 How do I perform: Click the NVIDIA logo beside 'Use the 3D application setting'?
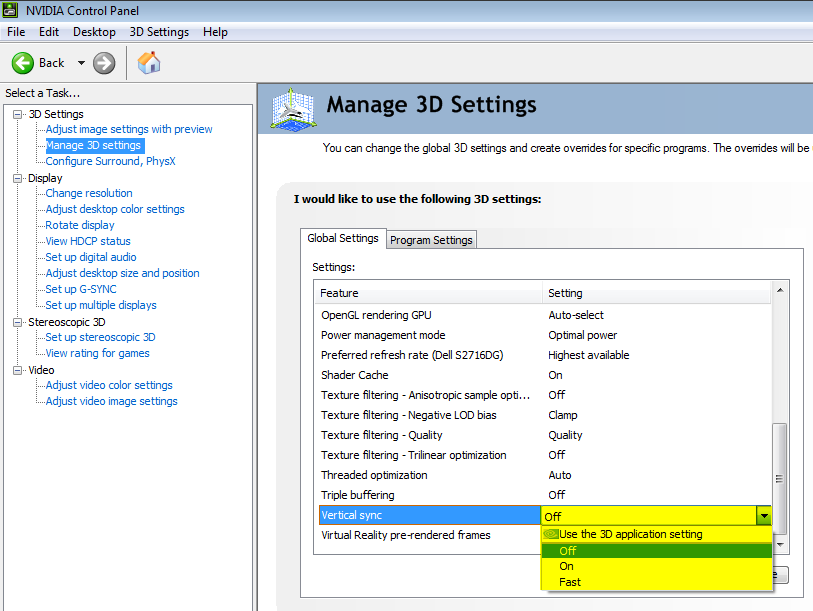pos(551,534)
